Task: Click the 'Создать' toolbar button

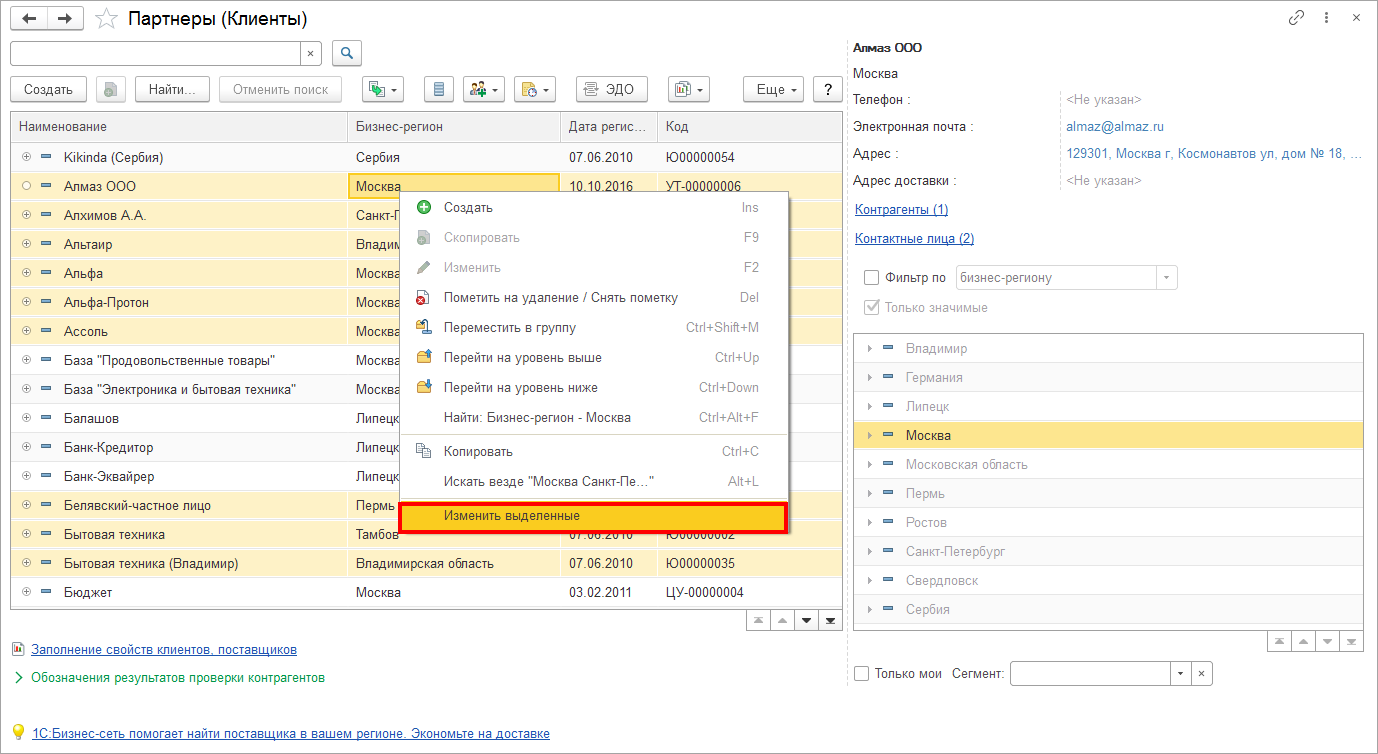Action: (48, 90)
